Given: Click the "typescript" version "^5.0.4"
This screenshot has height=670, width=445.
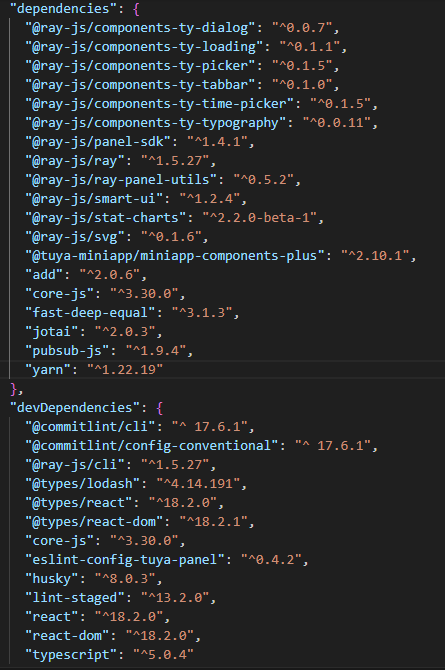Looking at the screenshot, I should pyautogui.click(x=163, y=655).
